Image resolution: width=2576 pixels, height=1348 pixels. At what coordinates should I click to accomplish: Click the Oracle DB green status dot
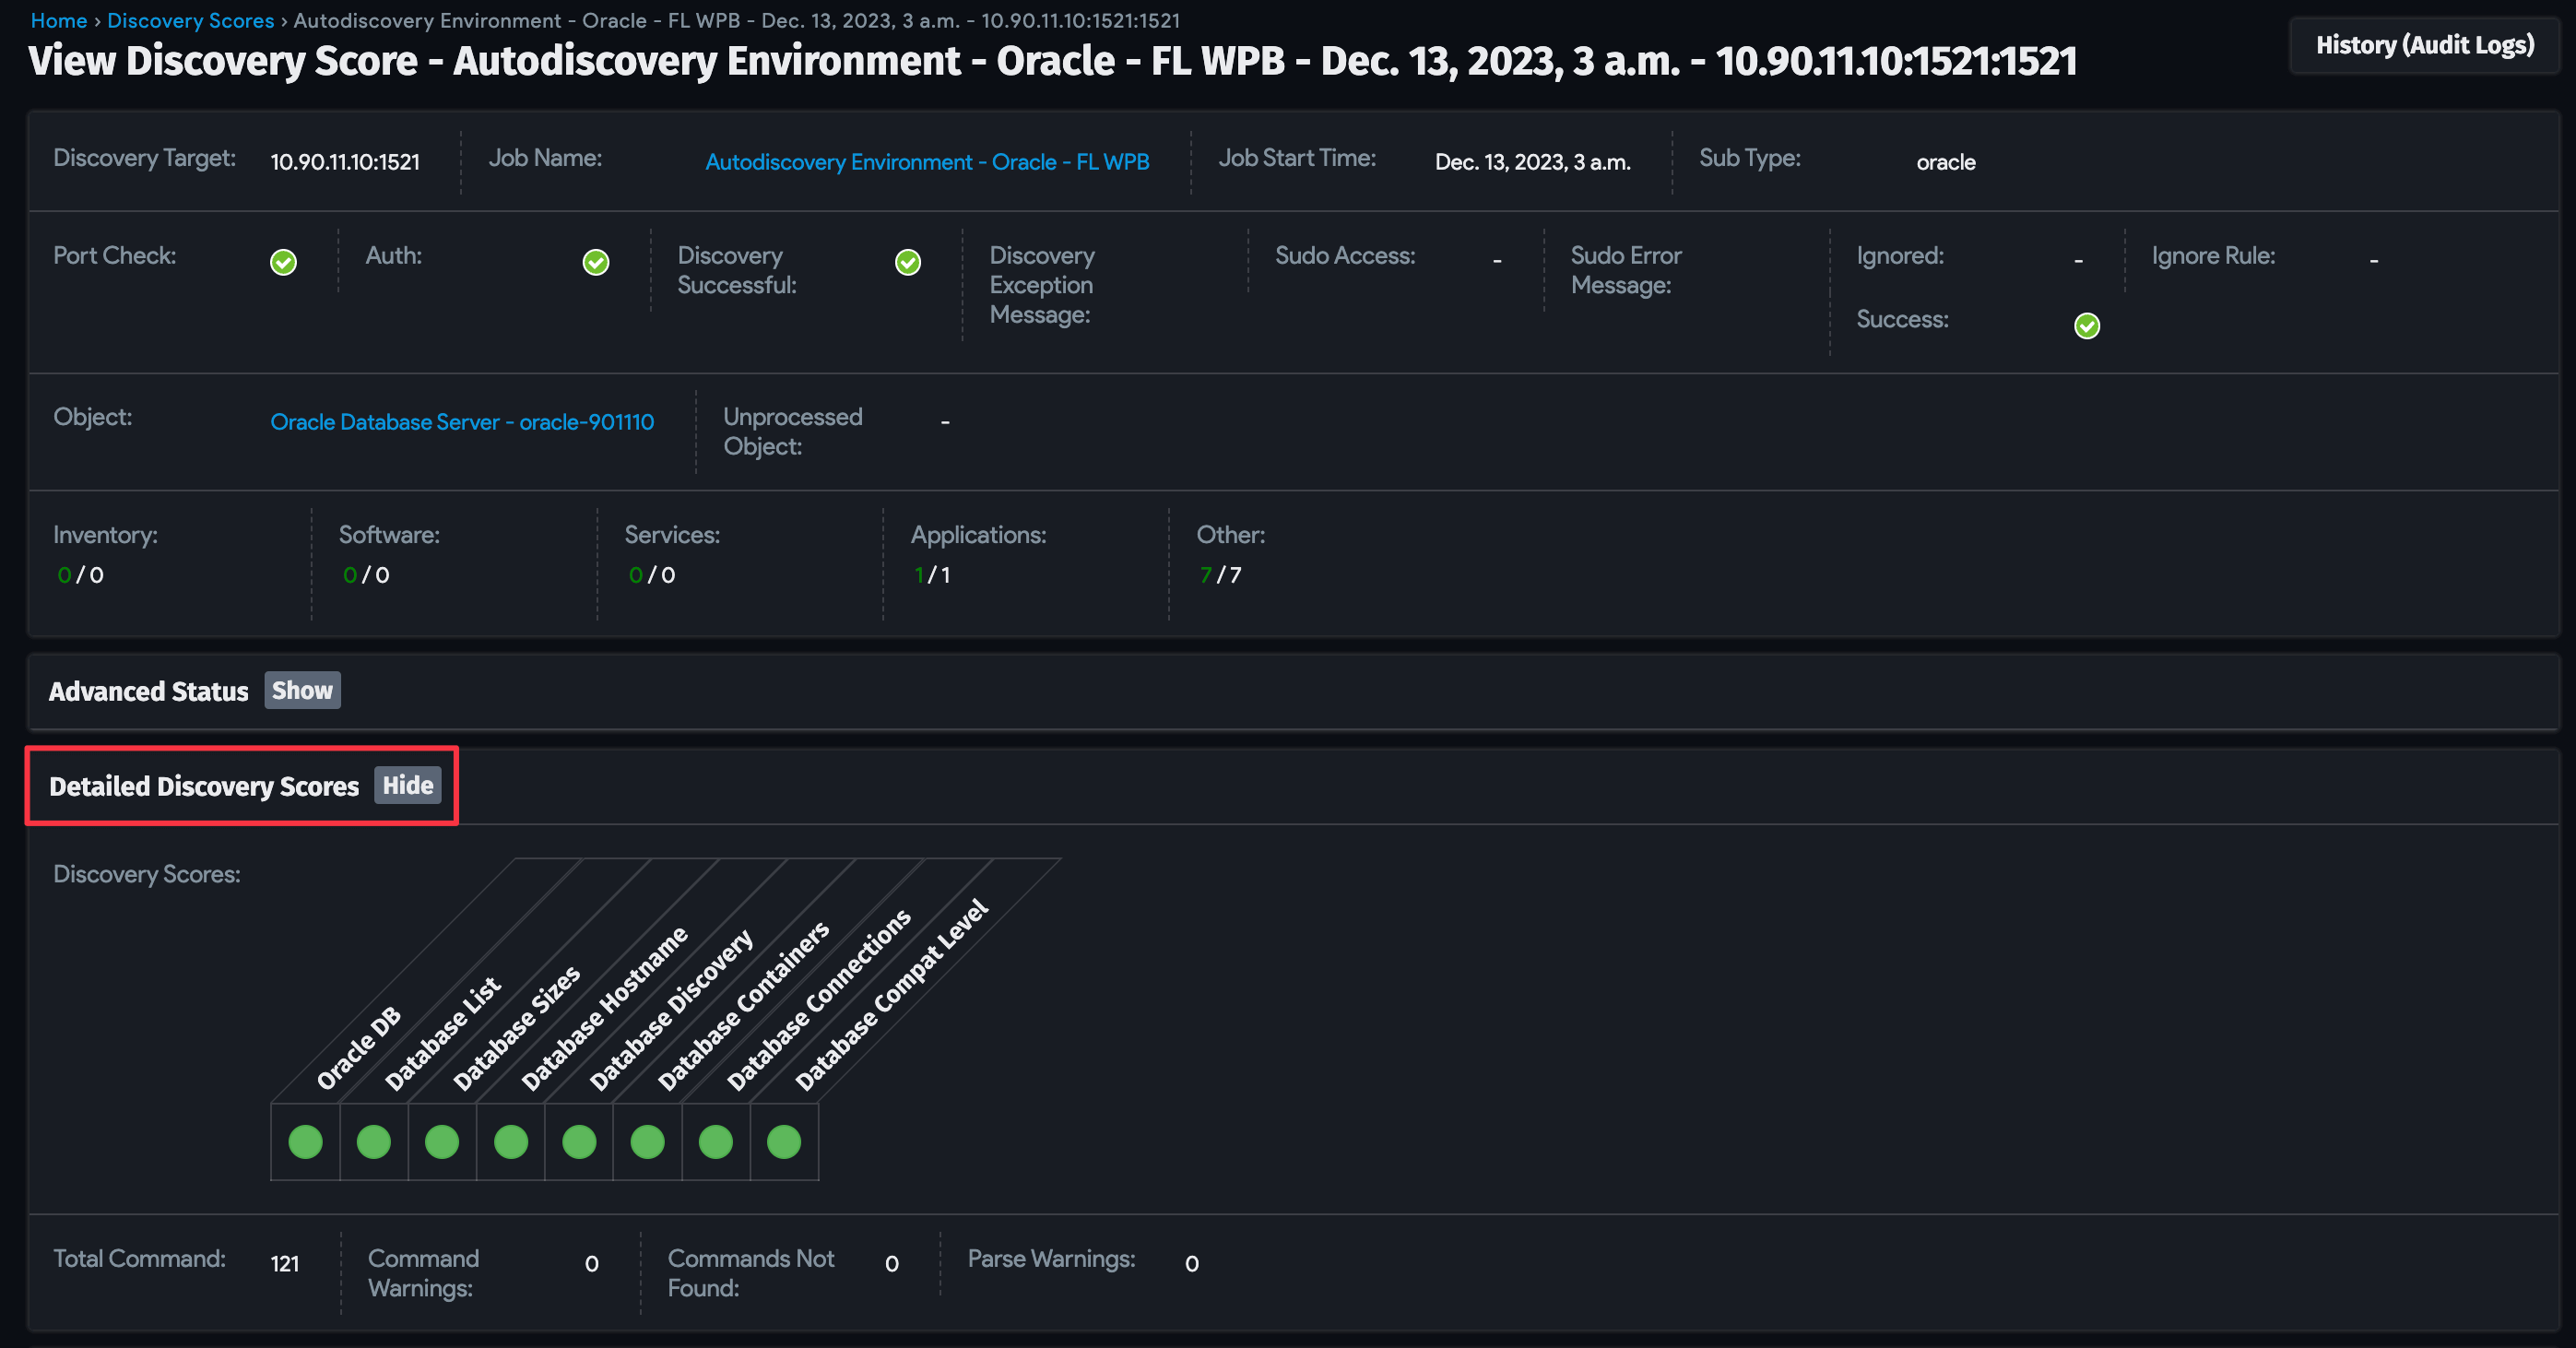pos(305,1141)
